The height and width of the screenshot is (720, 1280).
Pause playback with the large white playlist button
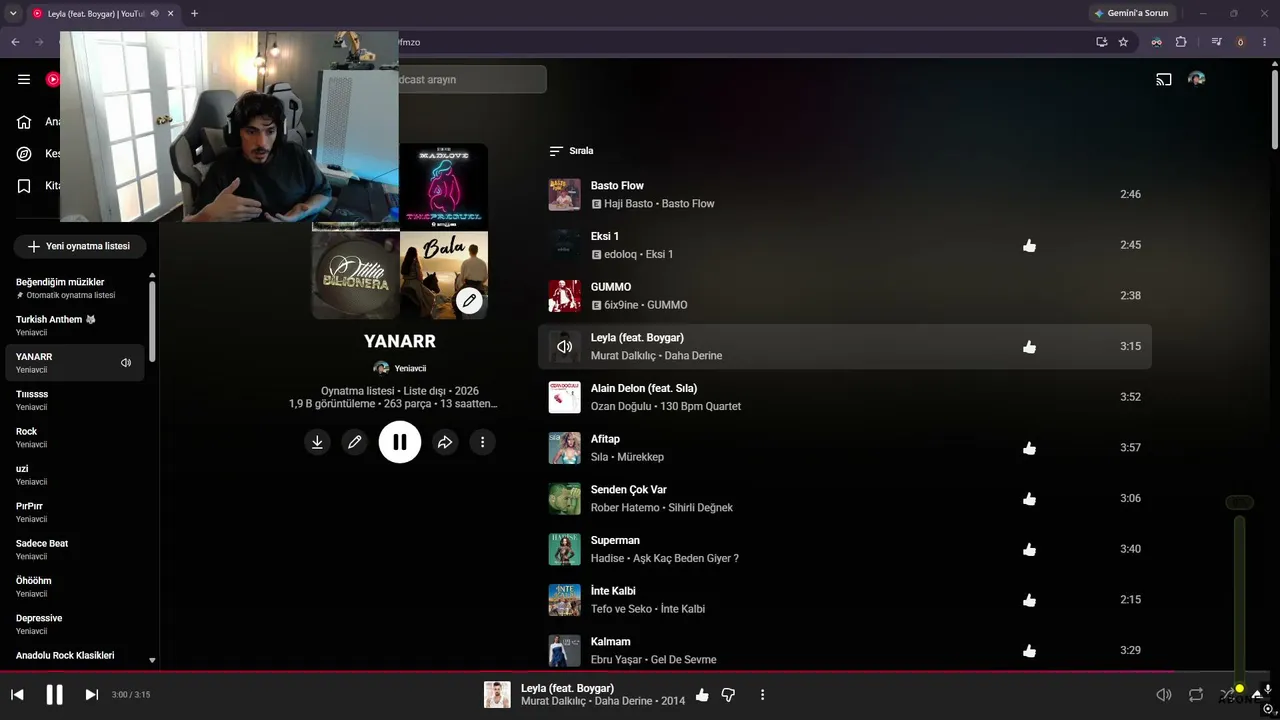coord(400,442)
